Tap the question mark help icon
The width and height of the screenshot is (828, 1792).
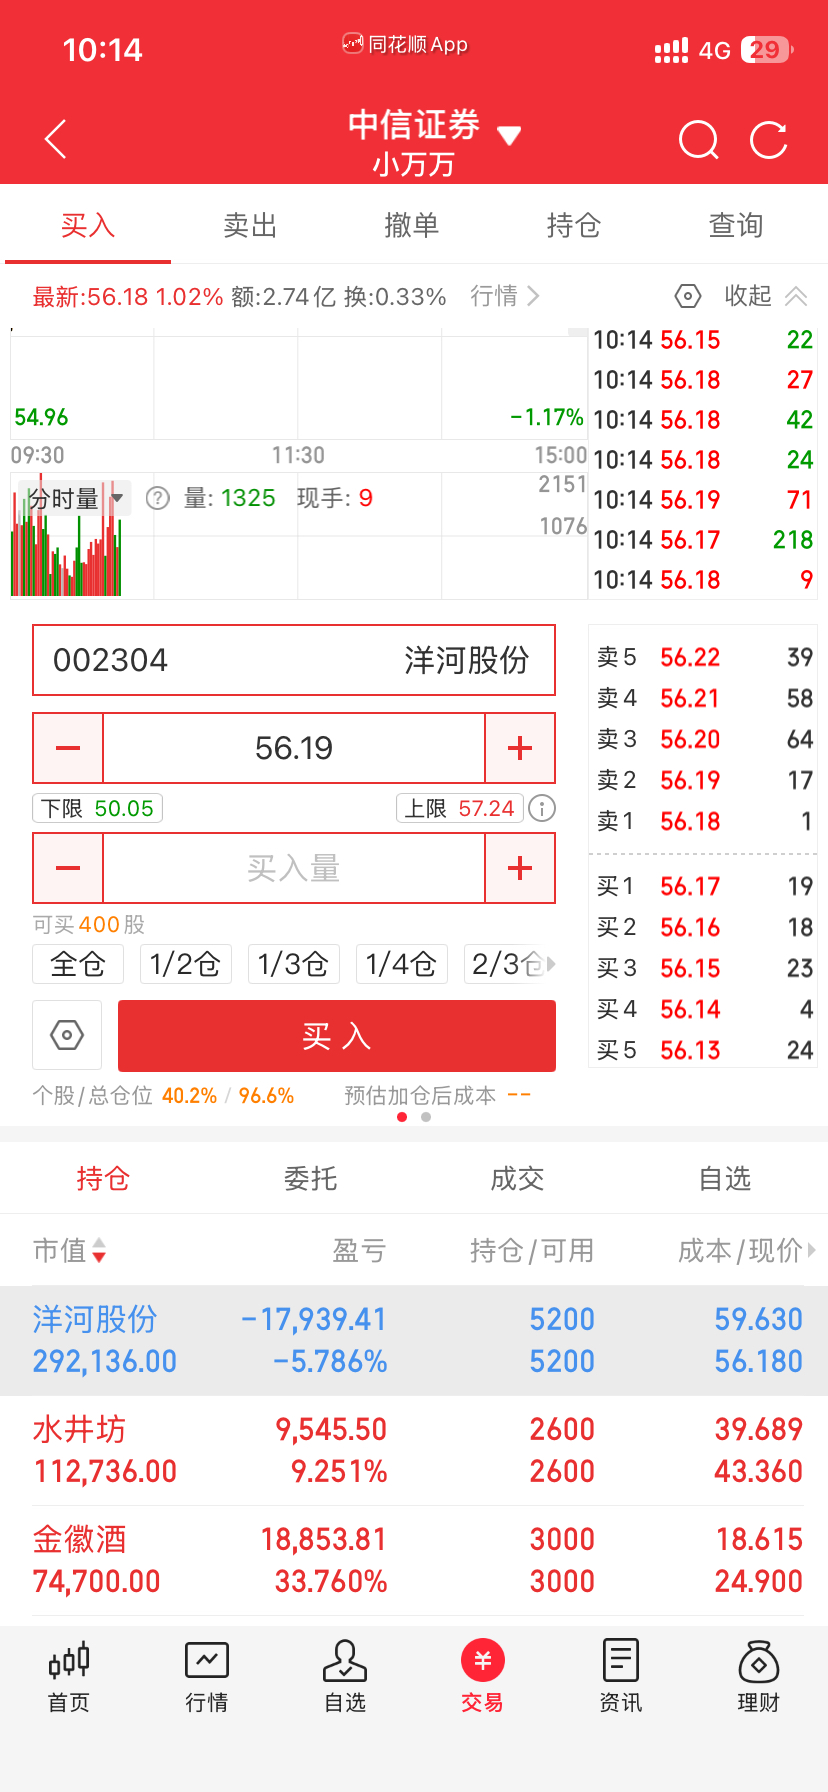158,498
